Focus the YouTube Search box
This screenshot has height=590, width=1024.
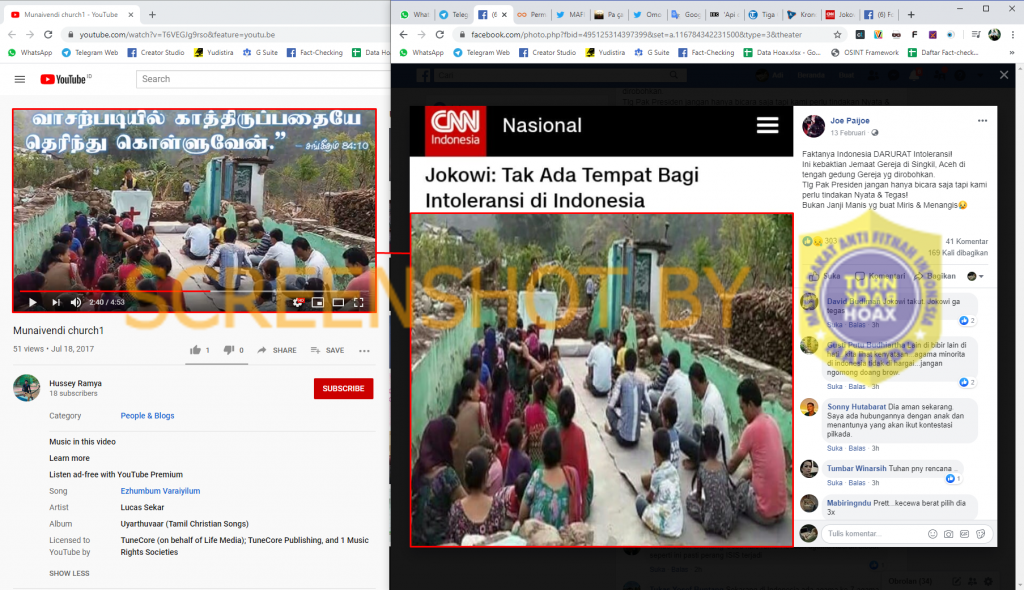(263, 79)
